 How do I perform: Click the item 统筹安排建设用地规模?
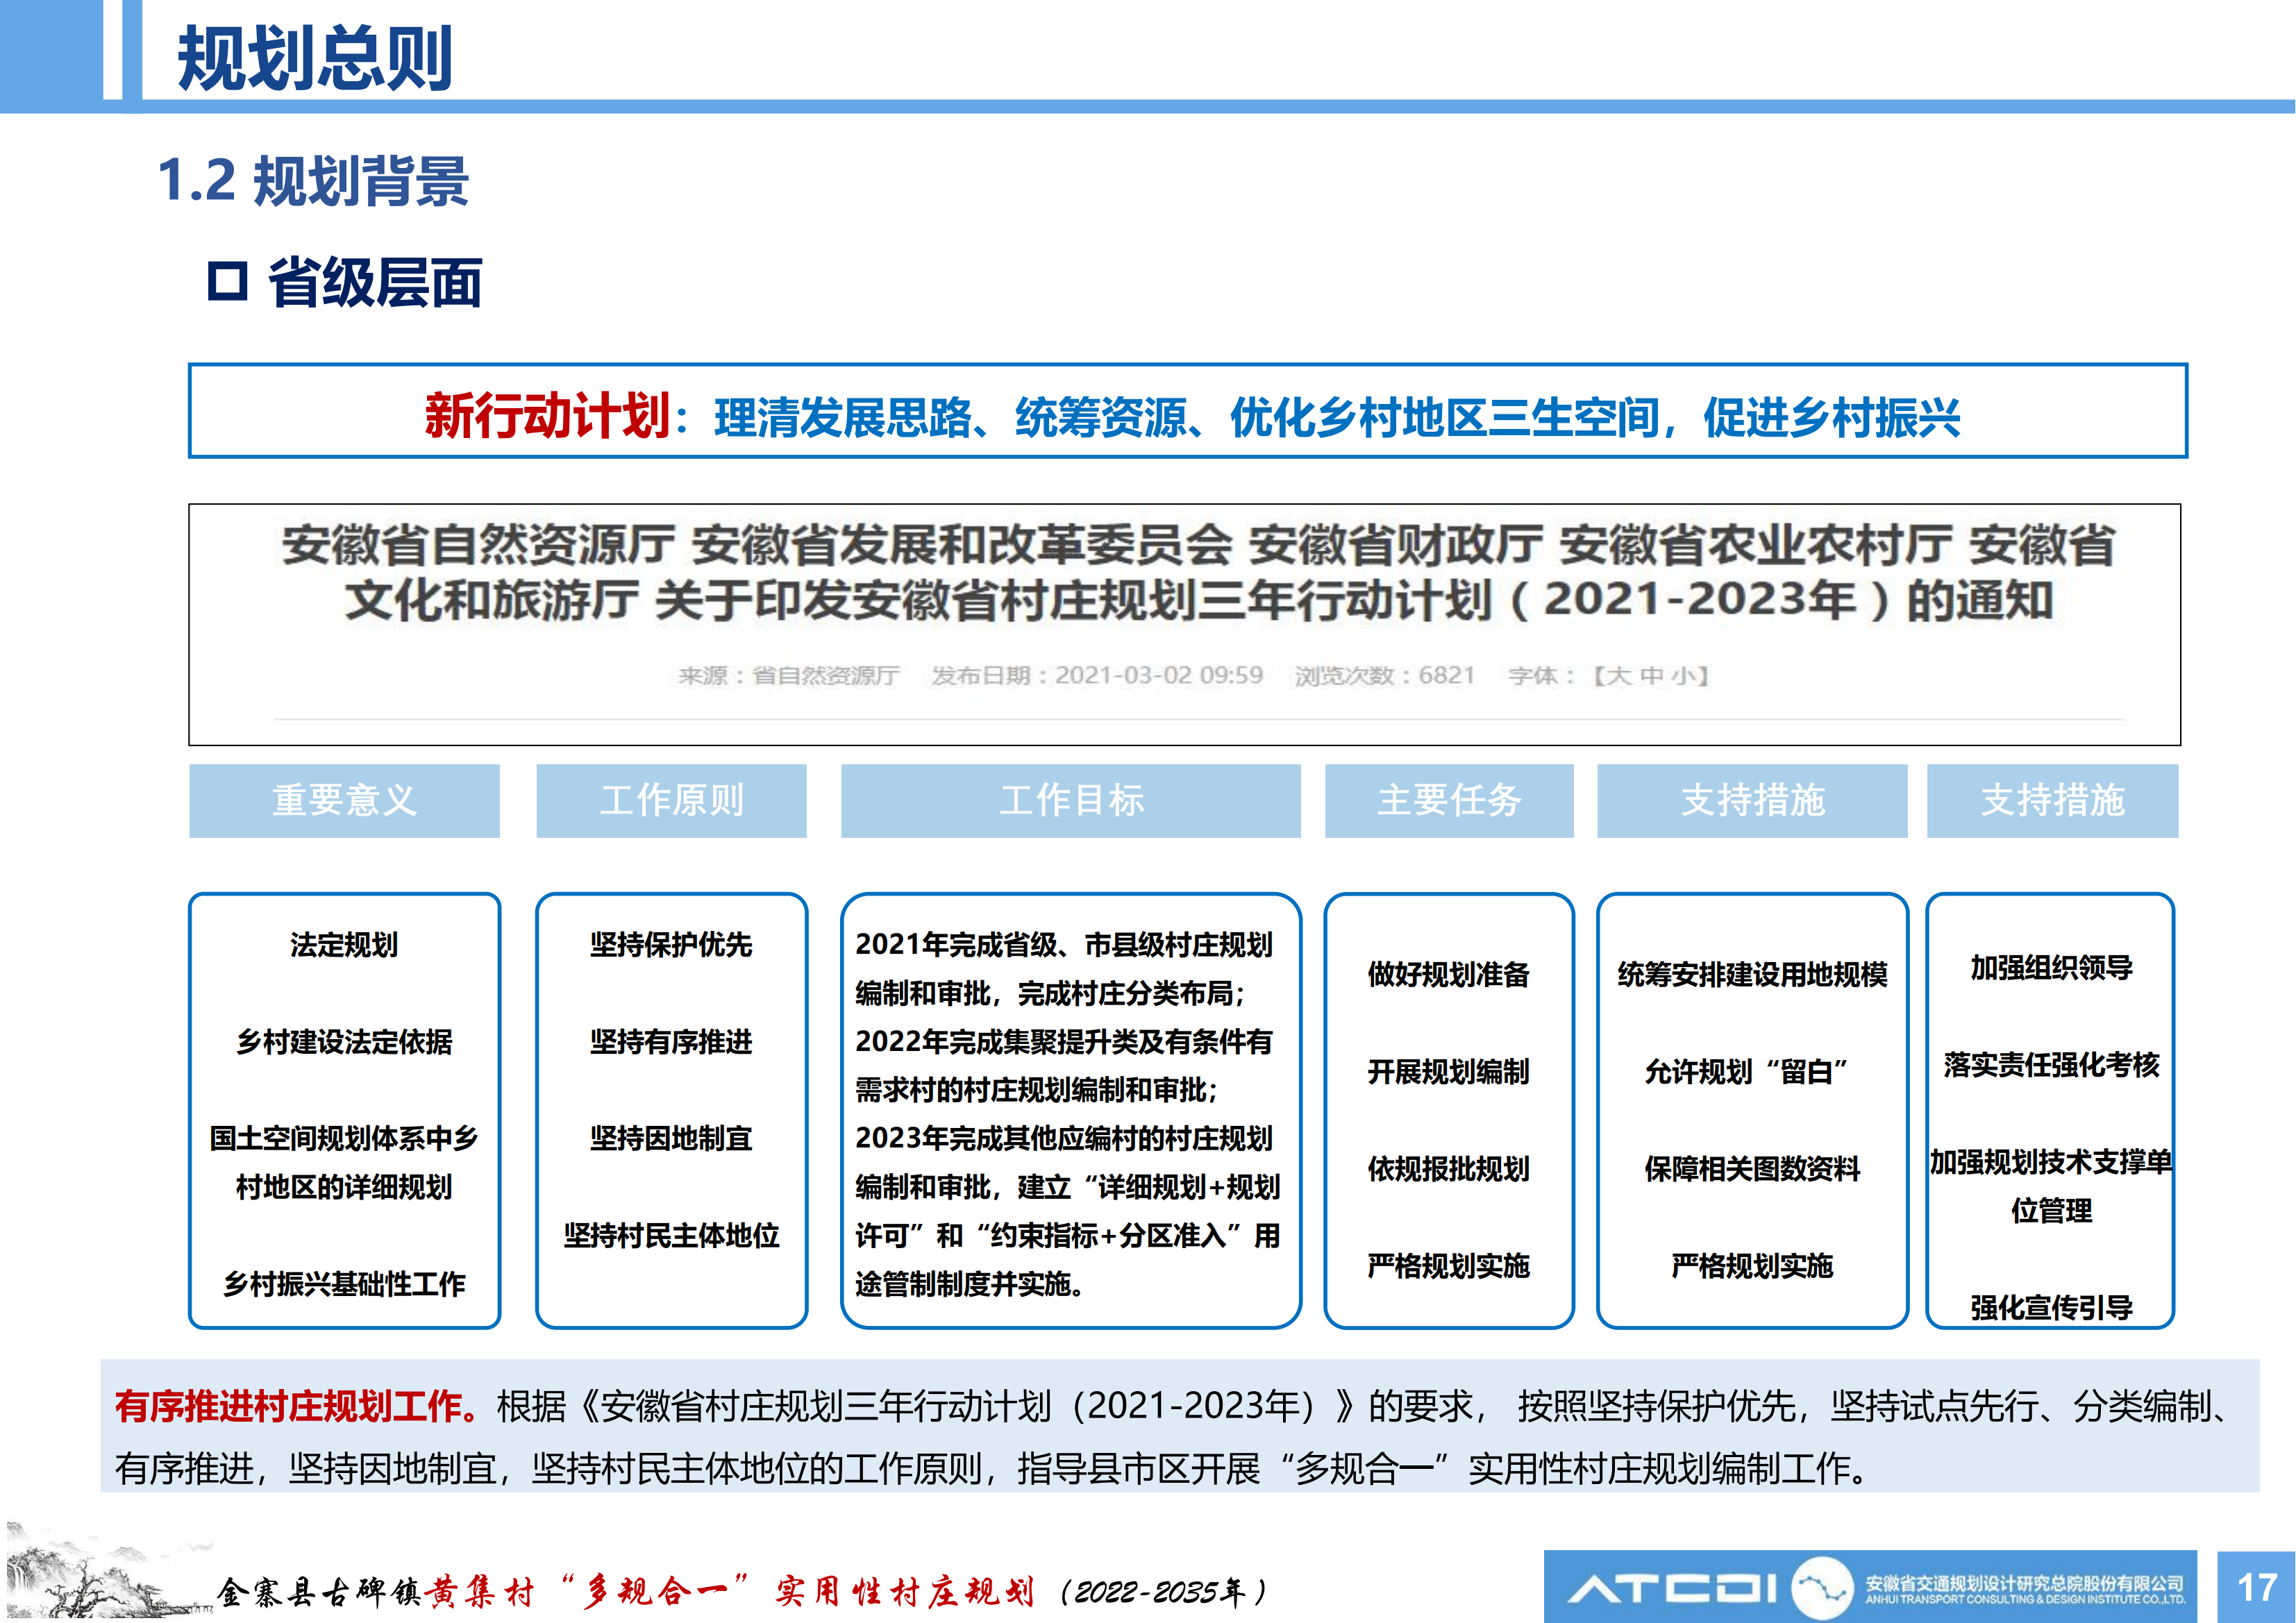tap(1752, 974)
